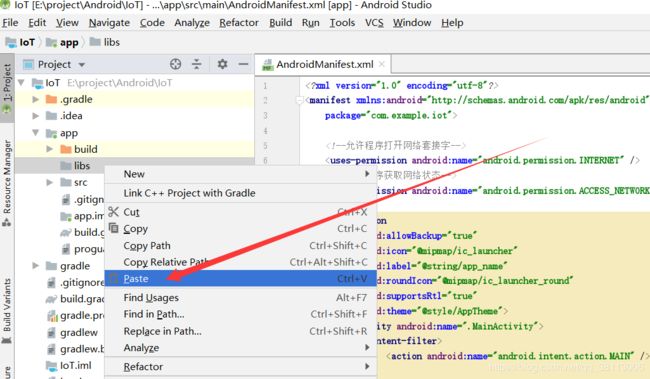This screenshot has width=650, height=379.
Task: Collapse the app module folder
Action: (x=36, y=133)
